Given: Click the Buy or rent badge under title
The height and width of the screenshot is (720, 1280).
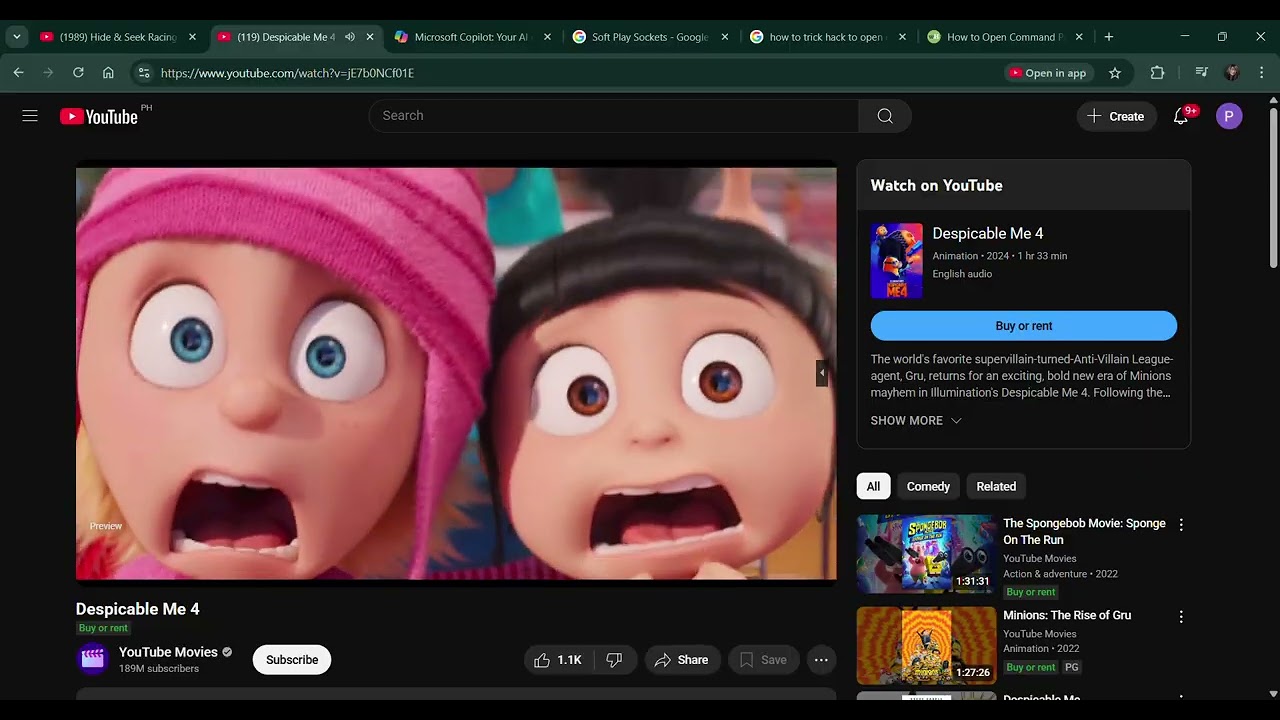Looking at the screenshot, I should [103, 628].
